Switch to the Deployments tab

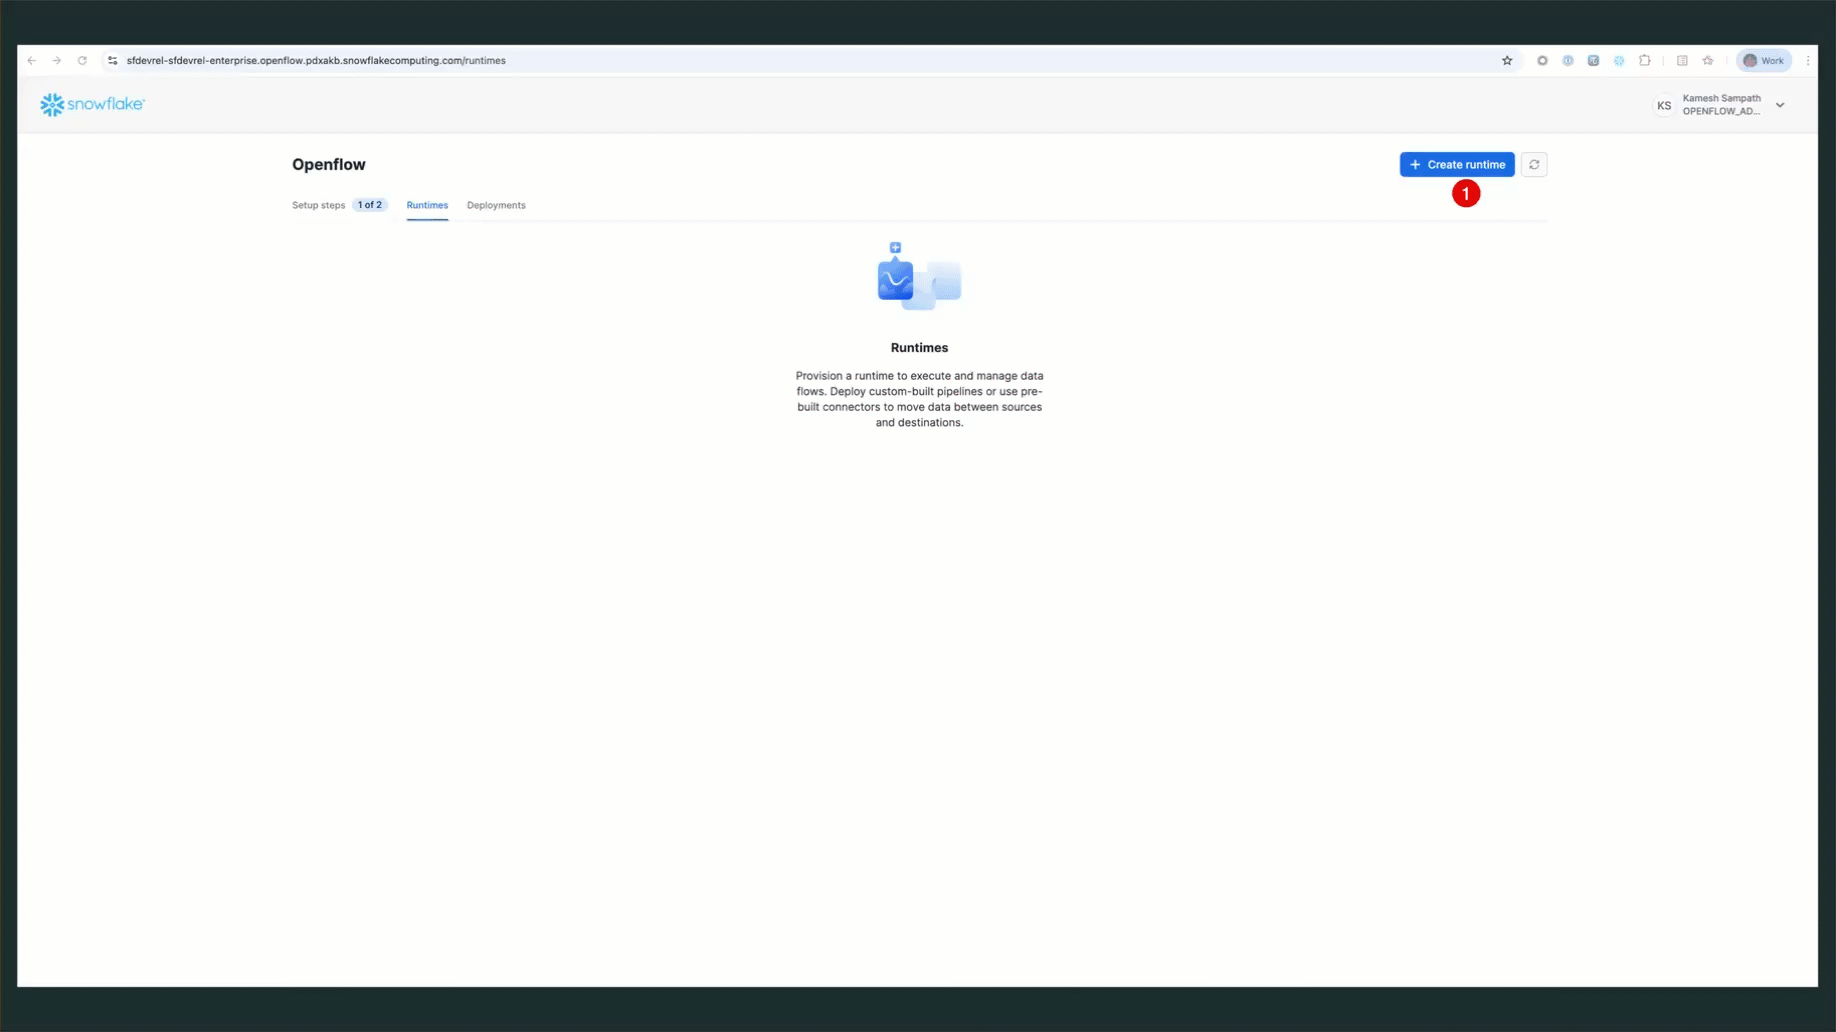(496, 206)
